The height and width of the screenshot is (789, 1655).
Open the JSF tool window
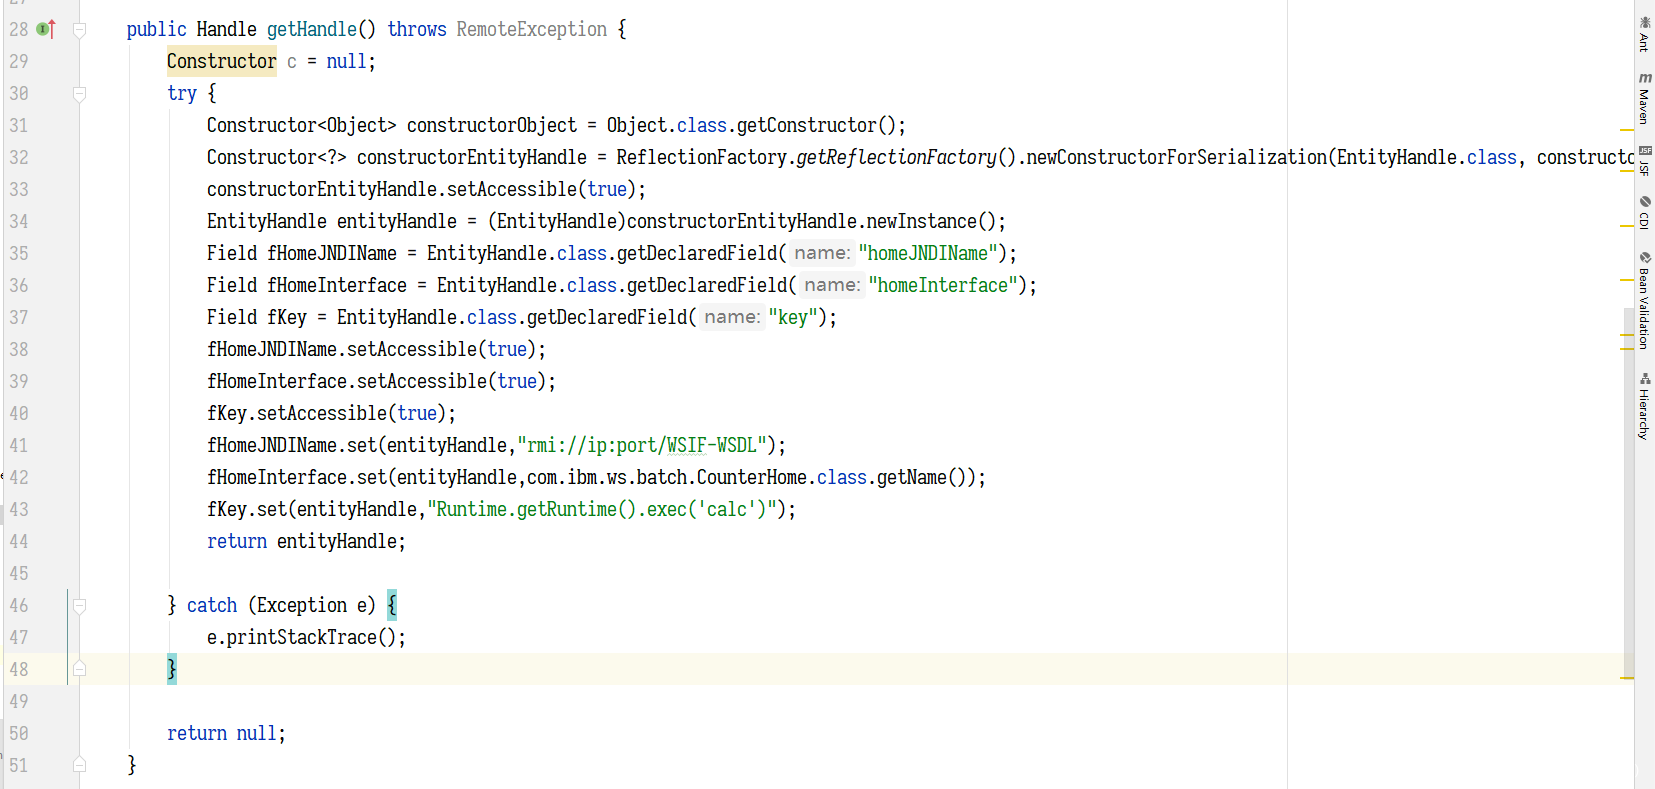(1644, 160)
